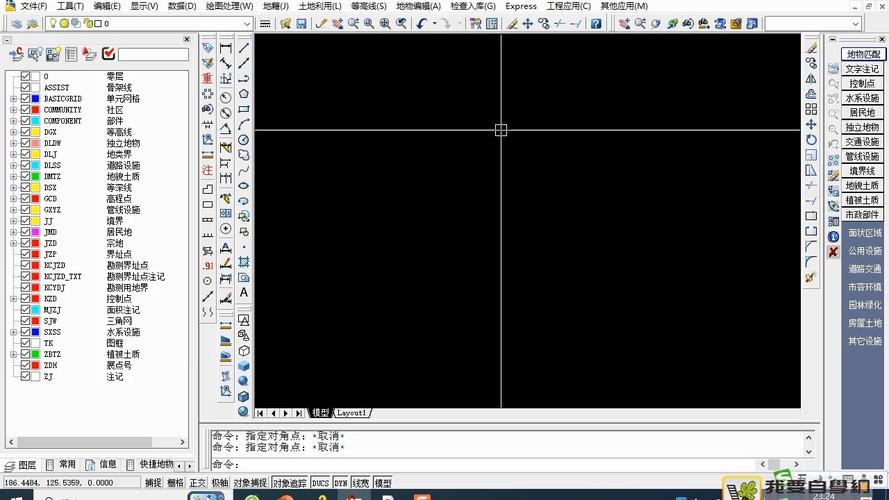Open the Undo history dropdown arrow
The width and height of the screenshot is (889, 500).
434,23
